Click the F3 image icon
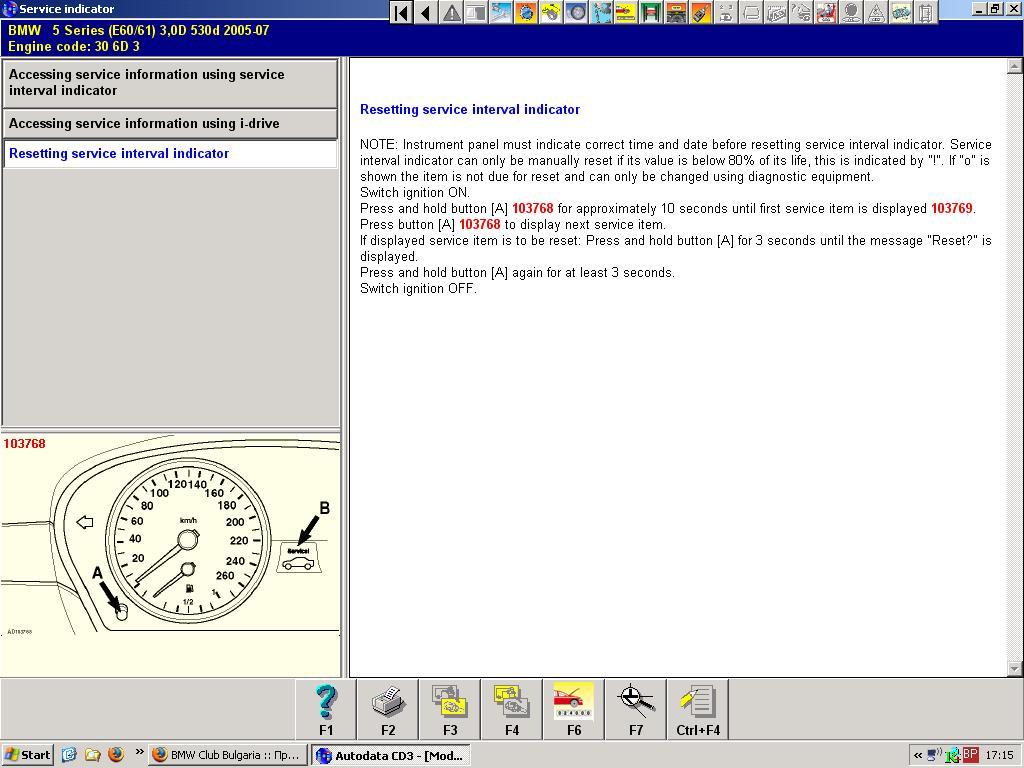Image resolution: width=1024 pixels, height=768 pixels. pyautogui.click(x=450, y=709)
